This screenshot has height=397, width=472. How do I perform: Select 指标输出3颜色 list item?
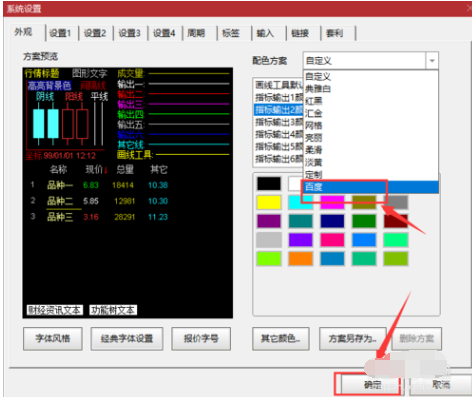pyautogui.click(x=279, y=122)
